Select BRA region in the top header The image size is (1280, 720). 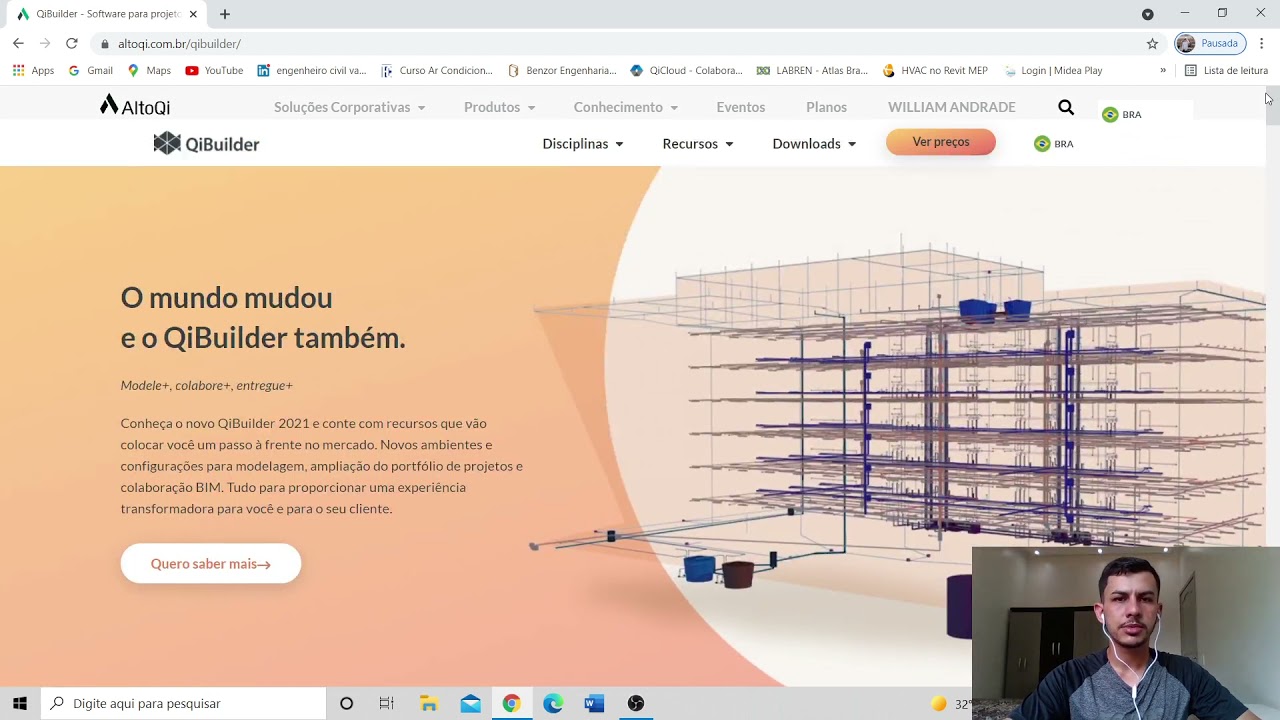point(1121,114)
